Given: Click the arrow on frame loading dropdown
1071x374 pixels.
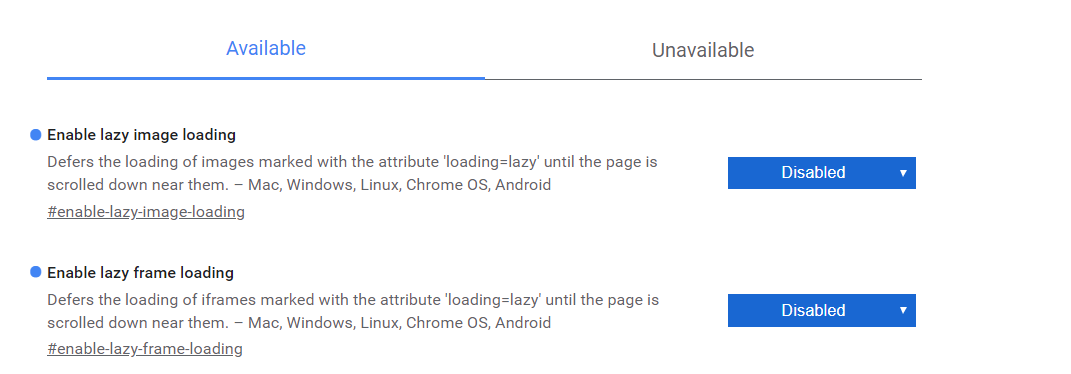Looking at the screenshot, I should (903, 311).
